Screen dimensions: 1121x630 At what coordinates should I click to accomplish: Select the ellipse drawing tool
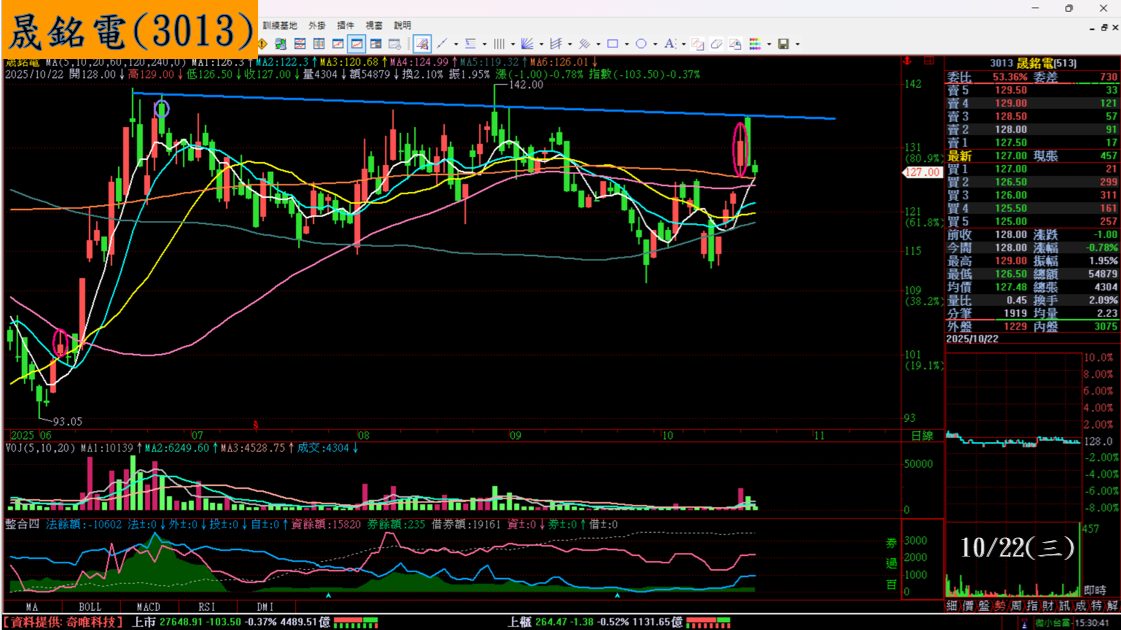pyautogui.click(x=641, y=44)
